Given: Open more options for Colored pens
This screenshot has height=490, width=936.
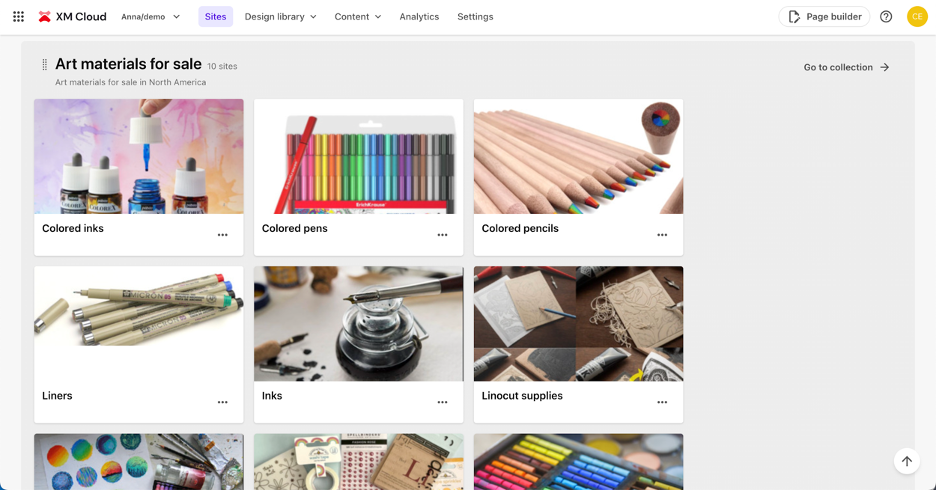Looking at the screenshot, I should (442, 235).
